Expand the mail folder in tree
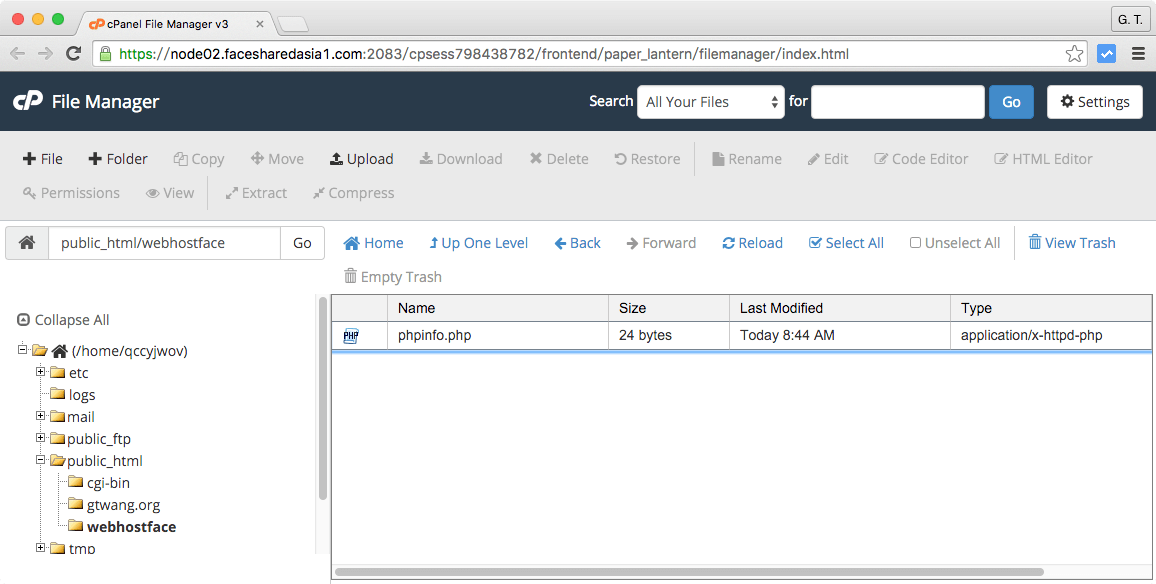Viewport: 1156px width, 584px height. (41, 416)
